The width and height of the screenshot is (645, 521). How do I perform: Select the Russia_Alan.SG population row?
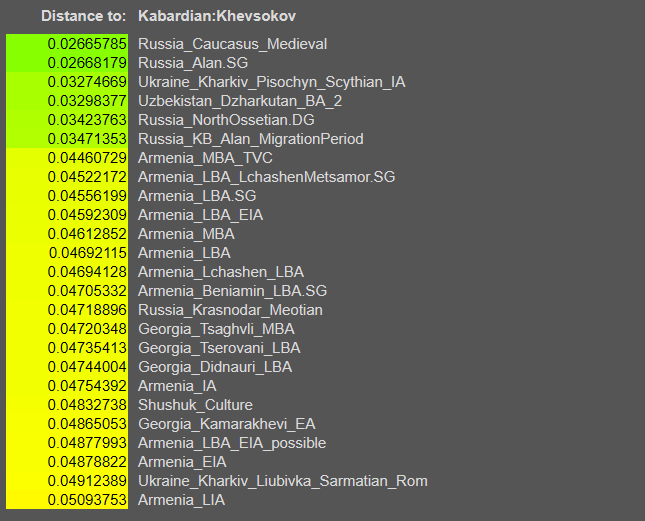click(x=191, y=63)
